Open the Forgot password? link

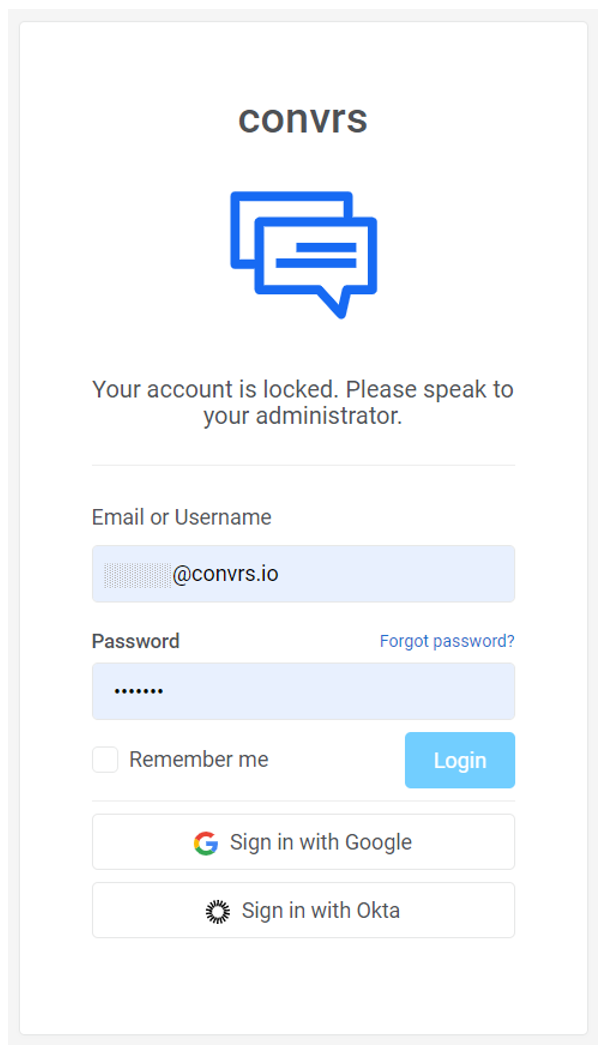tap(447, 641)
